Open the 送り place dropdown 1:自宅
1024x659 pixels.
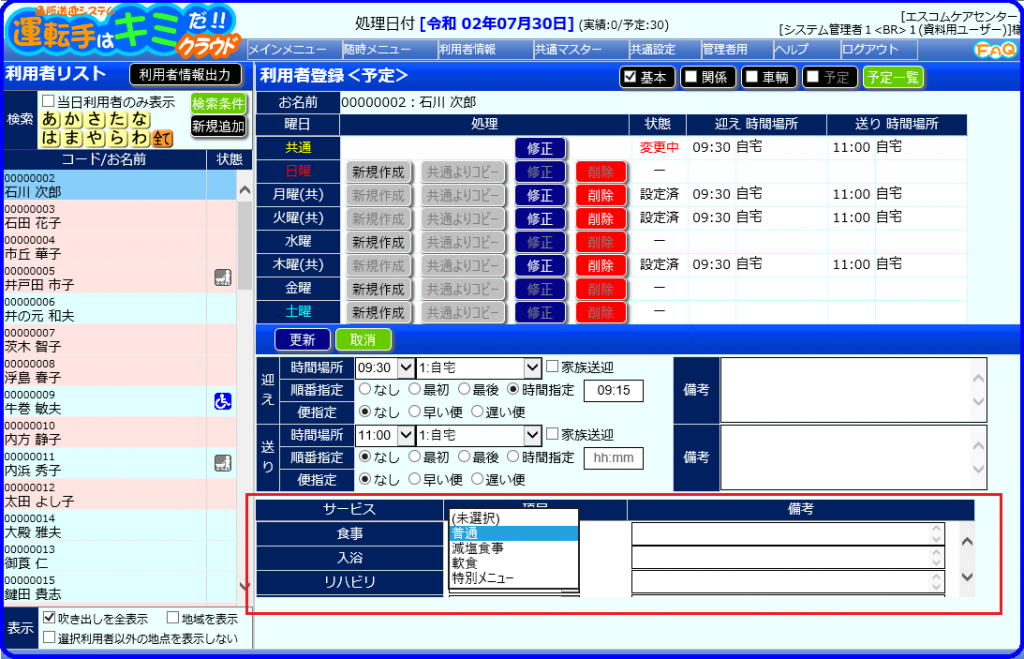point(478,435)
